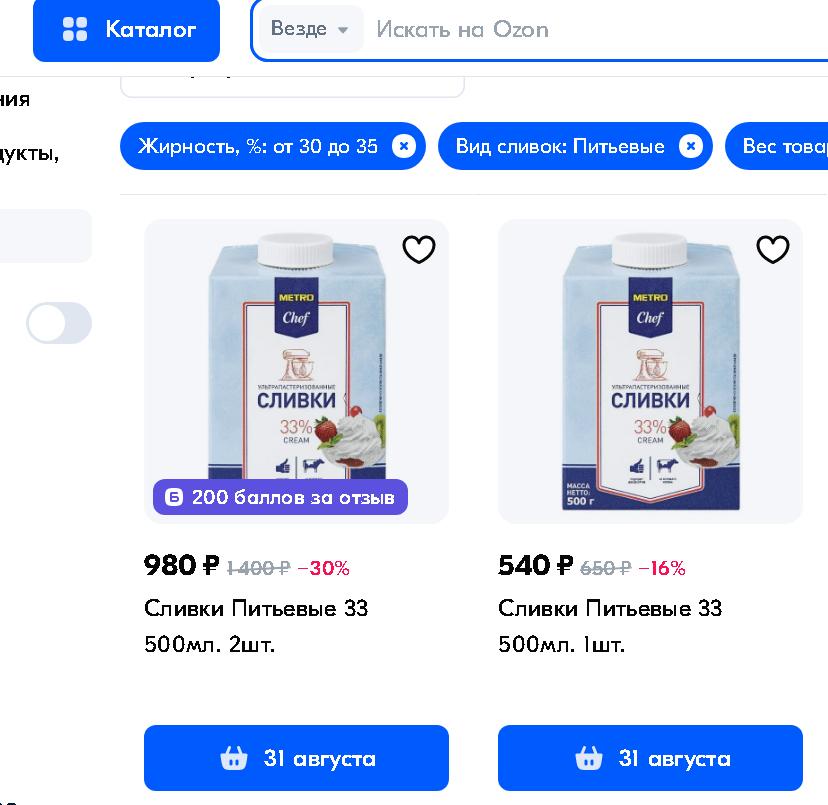Remove the Жирность 30–35 filter chip
The image size is (828, 805).
403,147
